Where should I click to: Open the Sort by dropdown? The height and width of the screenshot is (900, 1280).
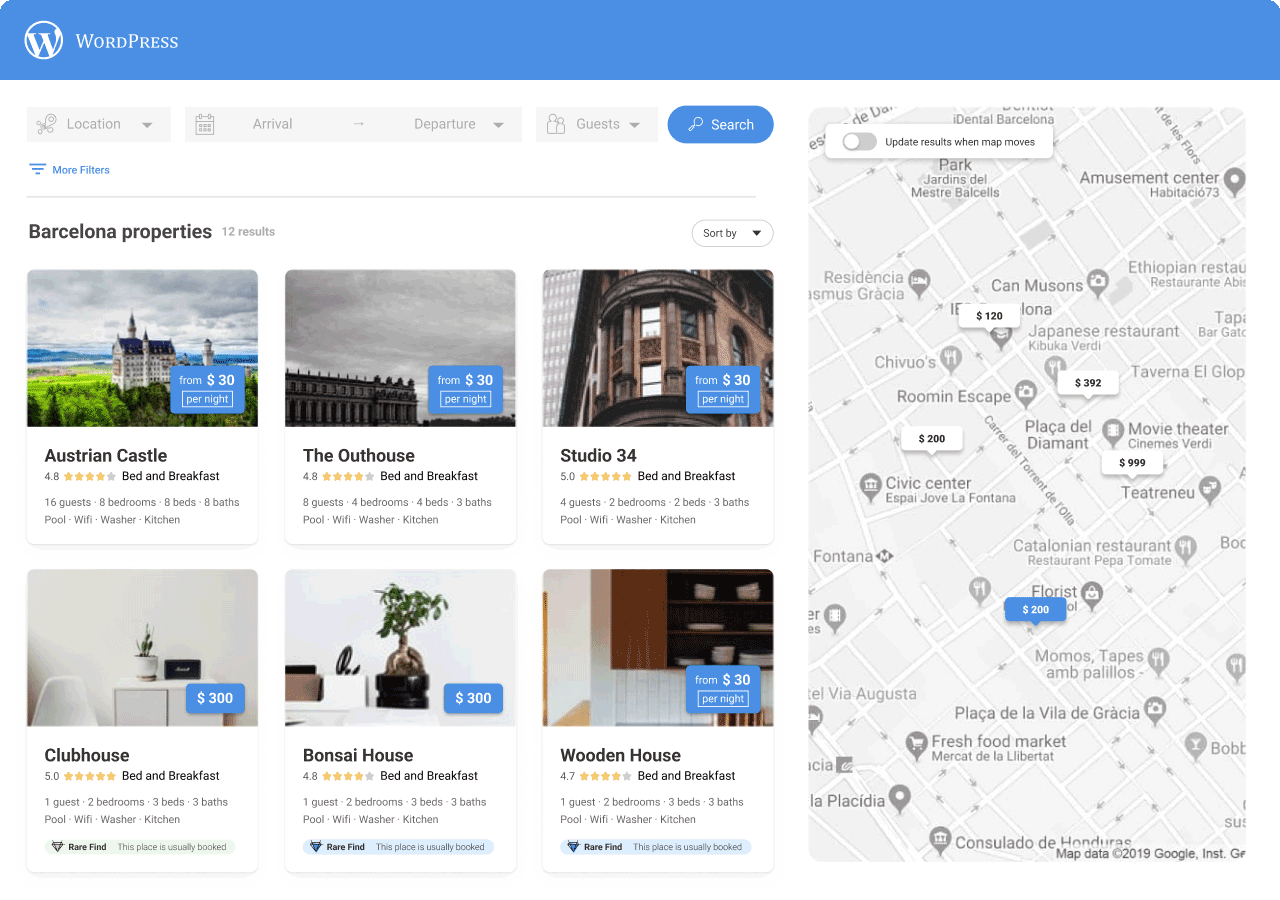(732, 233)
